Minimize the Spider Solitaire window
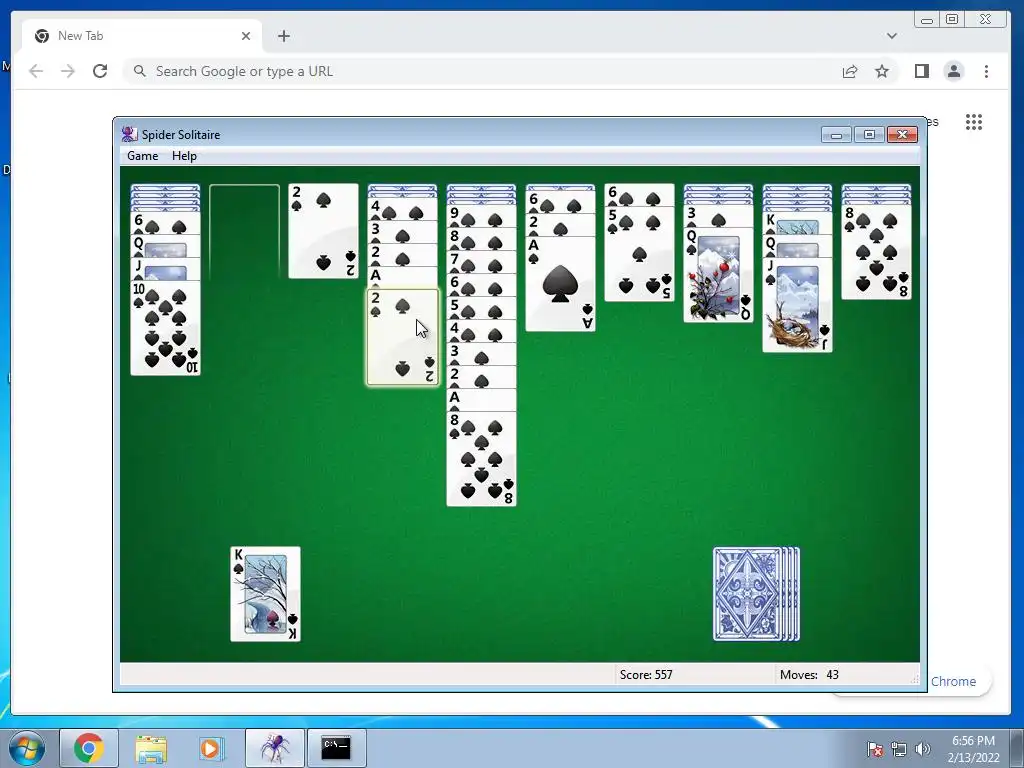Image resolution: width=1024 pixels, height=768 pixels. point(836,135)
